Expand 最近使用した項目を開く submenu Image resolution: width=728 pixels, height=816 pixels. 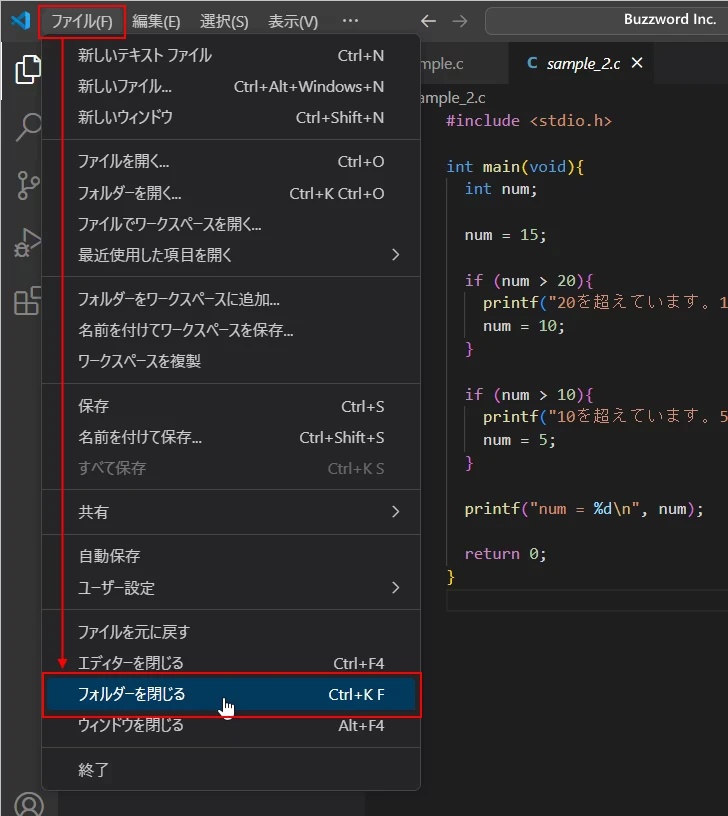click(231, 255)
